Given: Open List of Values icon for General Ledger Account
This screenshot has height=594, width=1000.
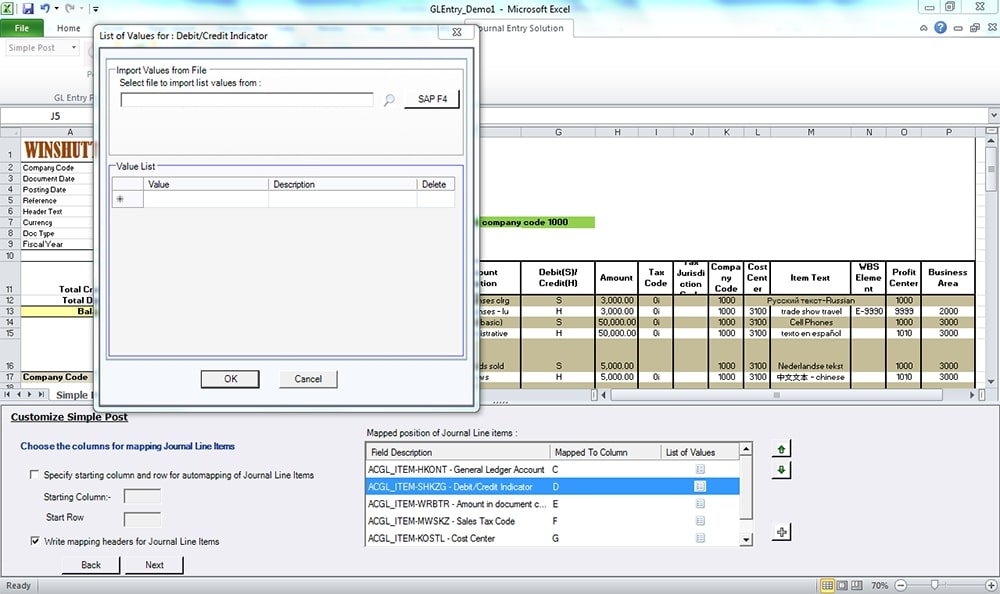Looking at the screenshot, I should (700, 468).
